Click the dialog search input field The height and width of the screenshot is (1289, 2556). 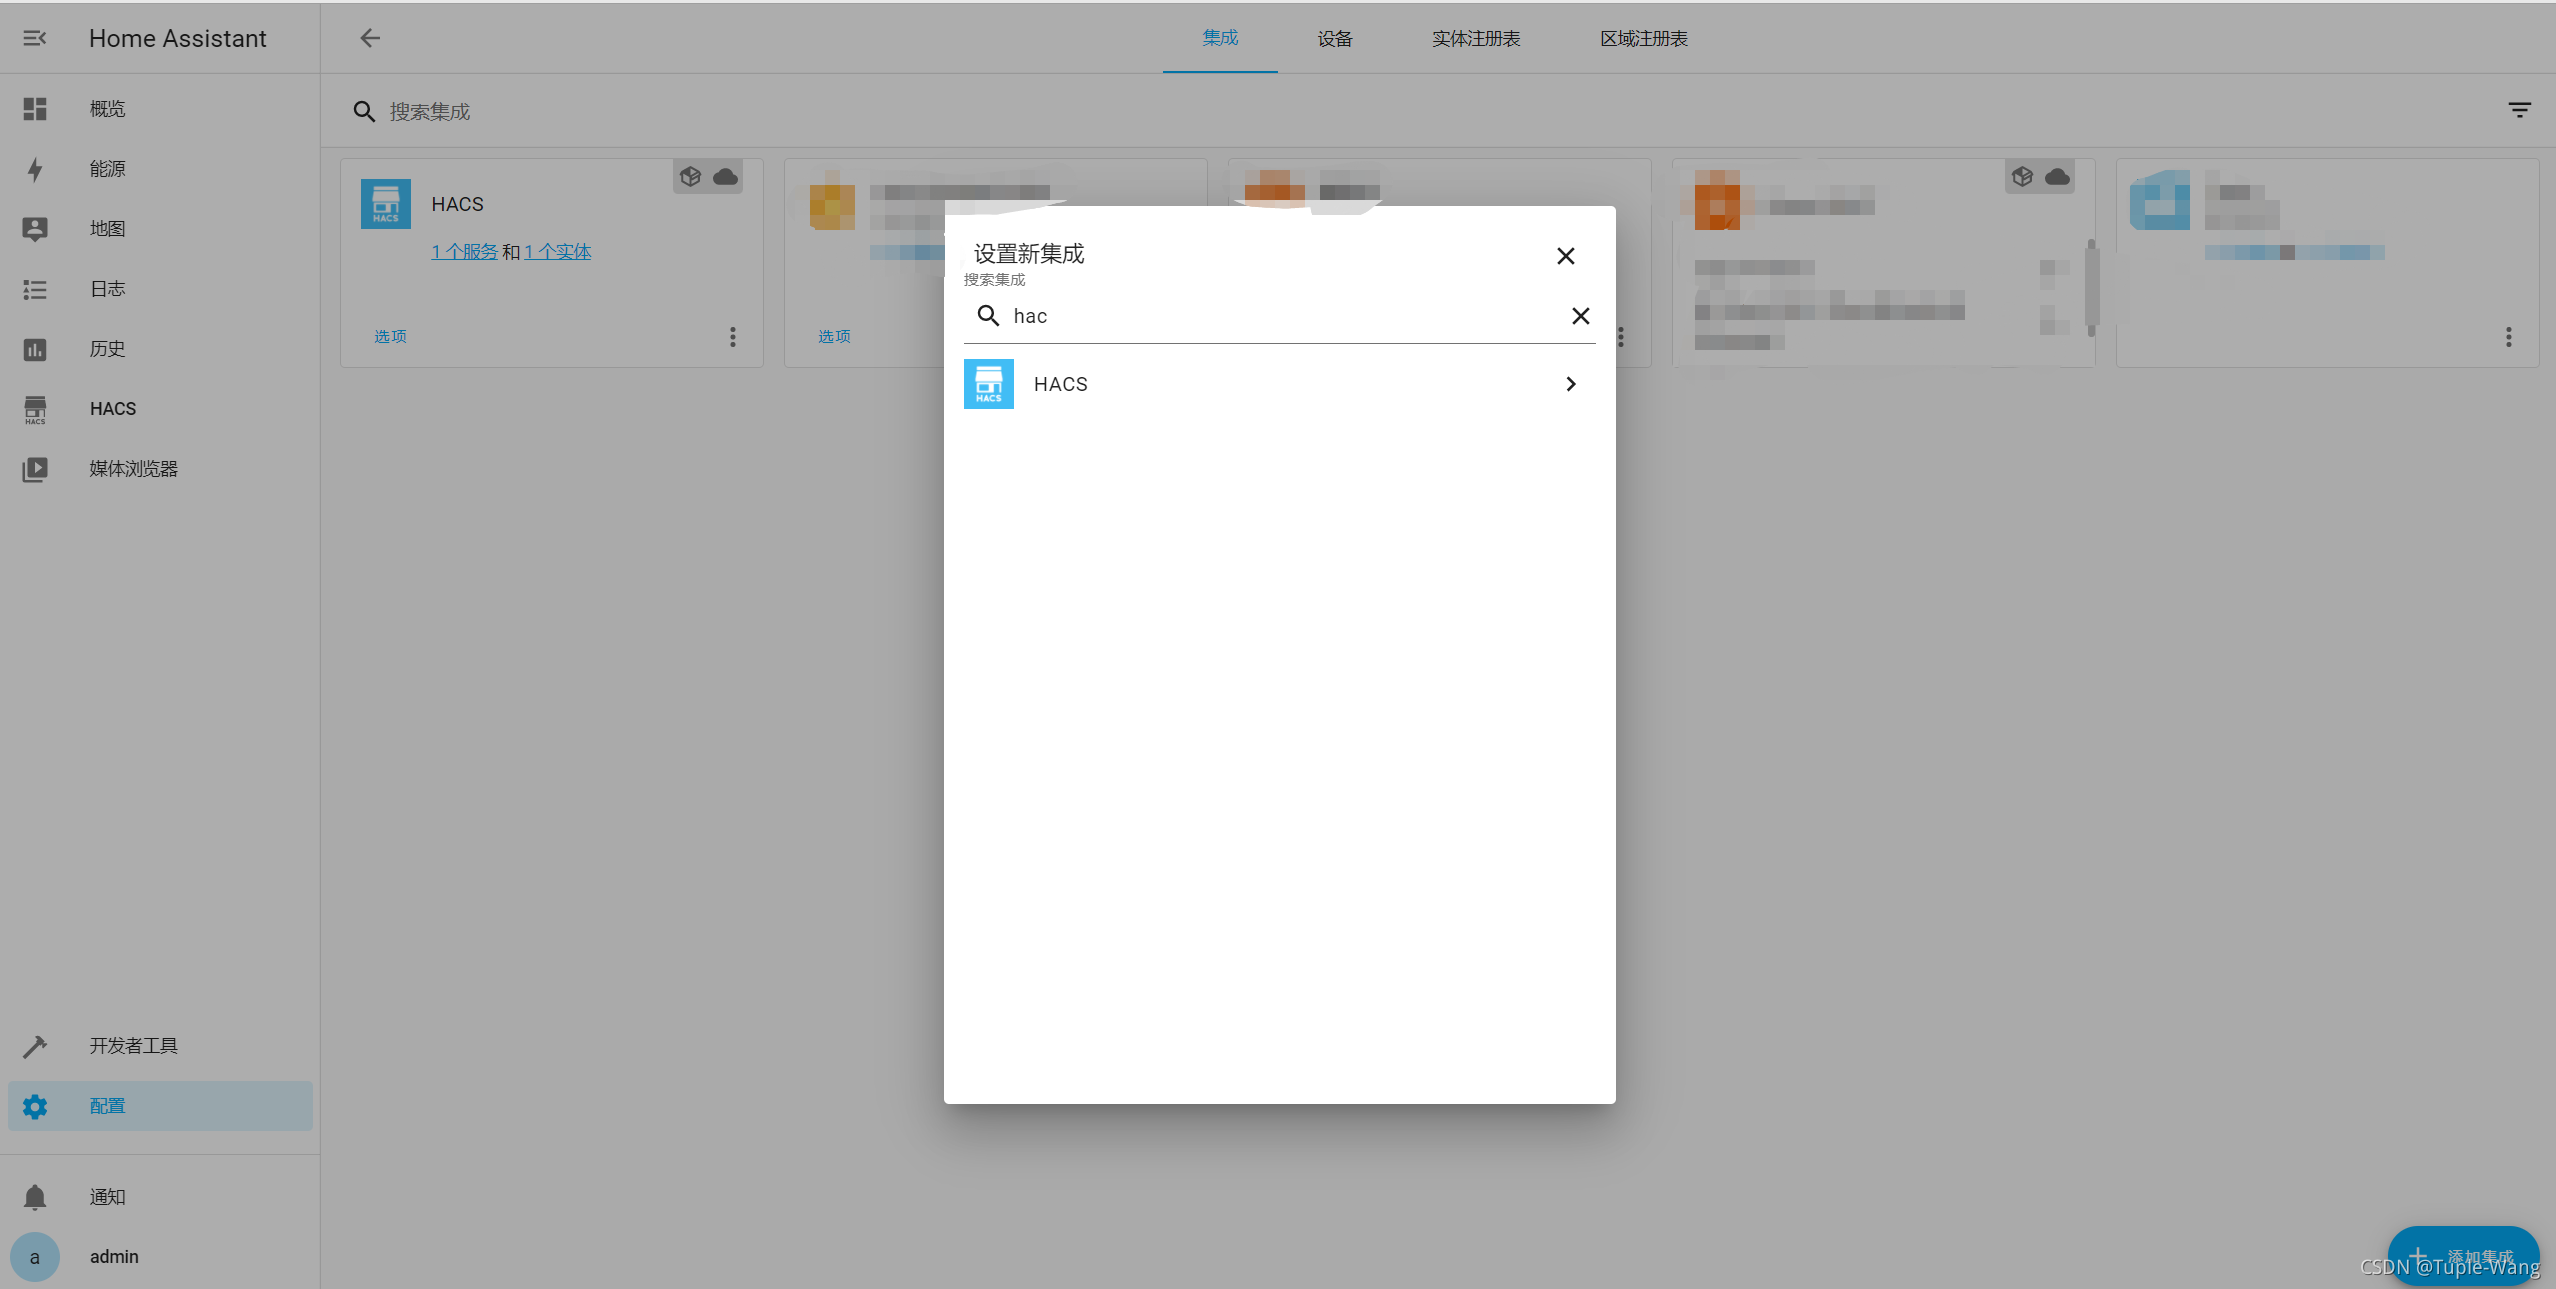tap(1280, 316)
